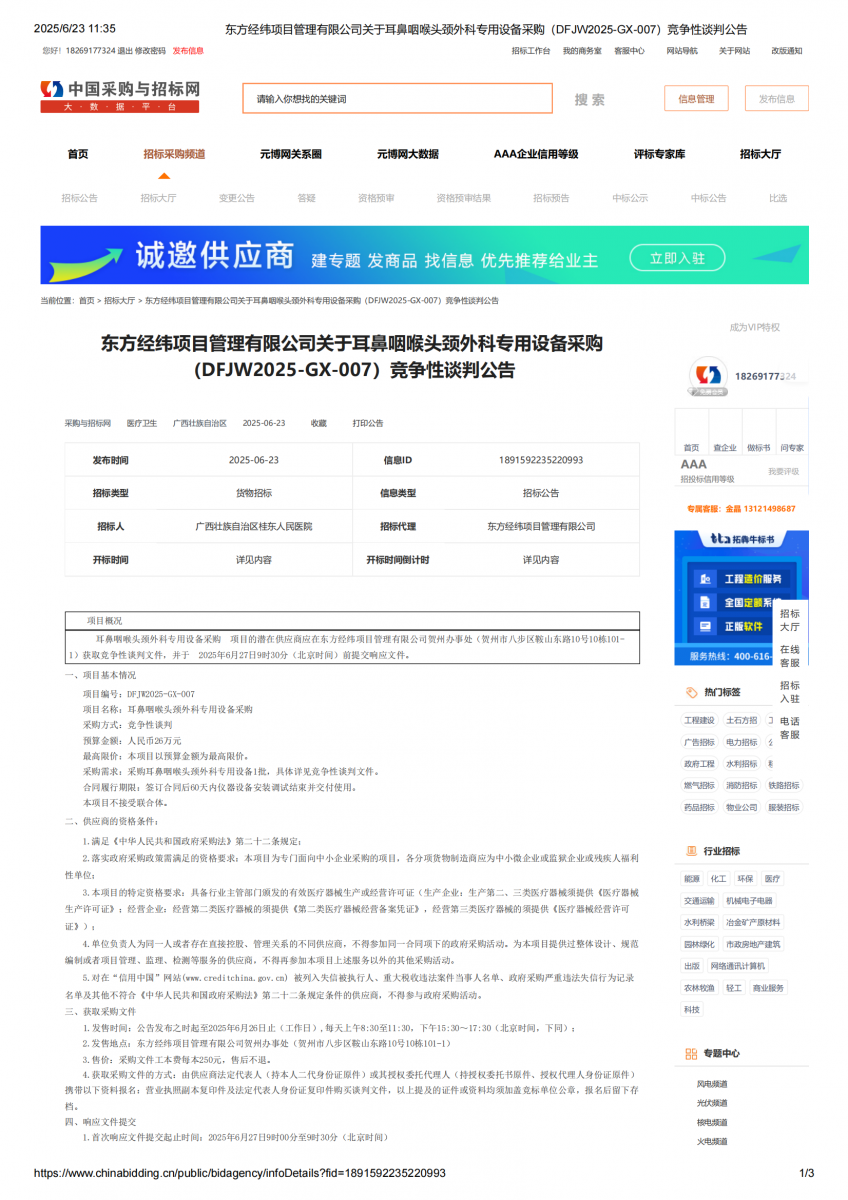Select the 招标公告 sub-menu item

tap(80, 198)
